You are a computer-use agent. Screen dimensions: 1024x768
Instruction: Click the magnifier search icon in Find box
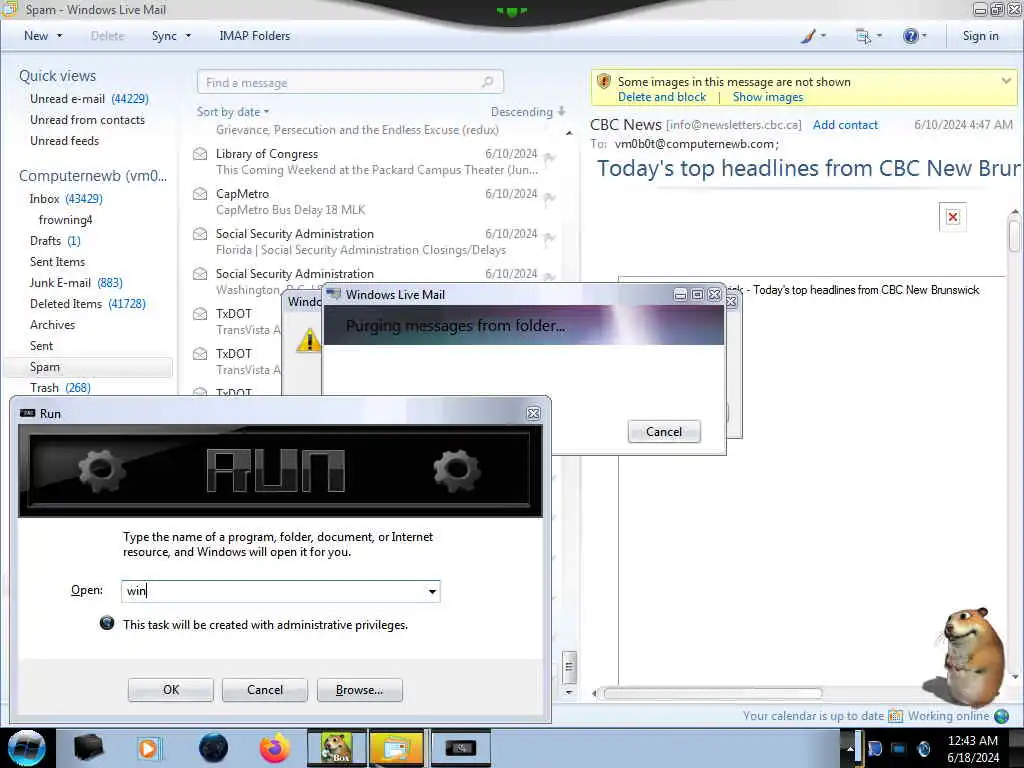click(x=487, y=82)
